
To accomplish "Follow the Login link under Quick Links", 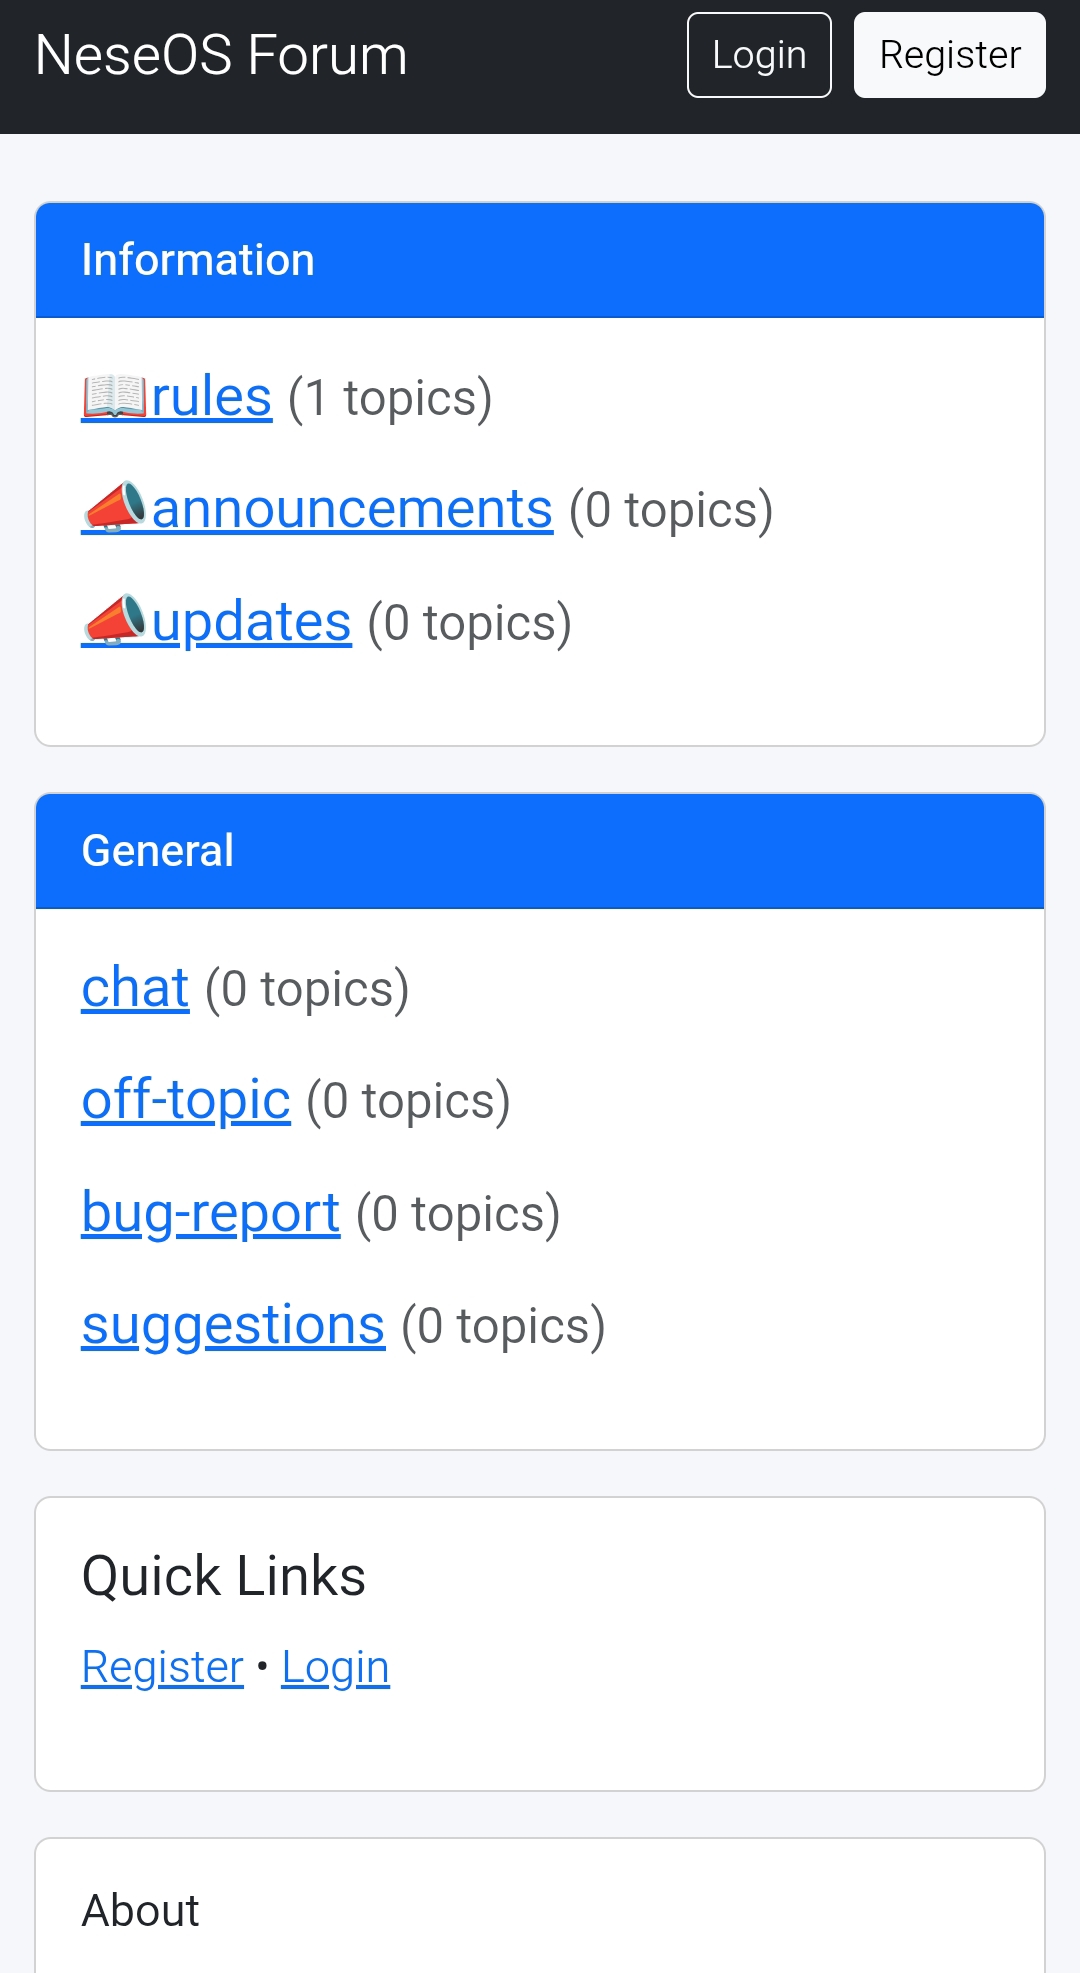I will (x=335, y=1667).
